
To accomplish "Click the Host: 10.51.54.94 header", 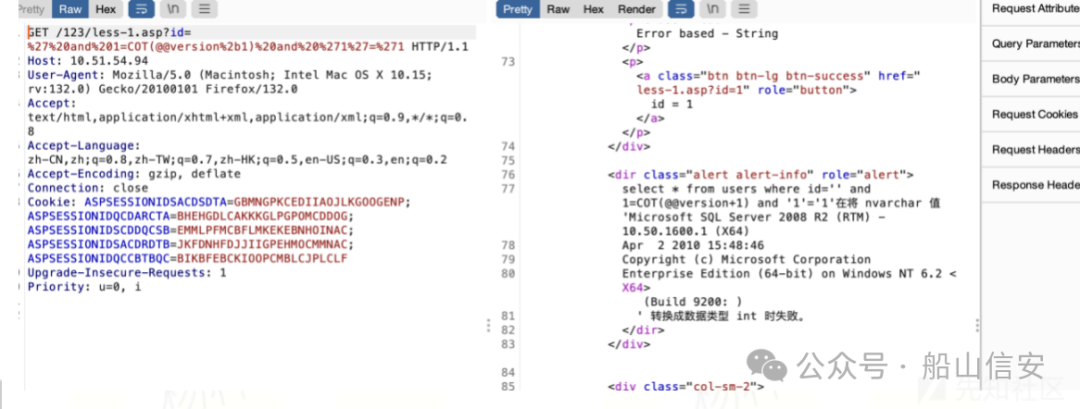I will click(x=87, y=61).
